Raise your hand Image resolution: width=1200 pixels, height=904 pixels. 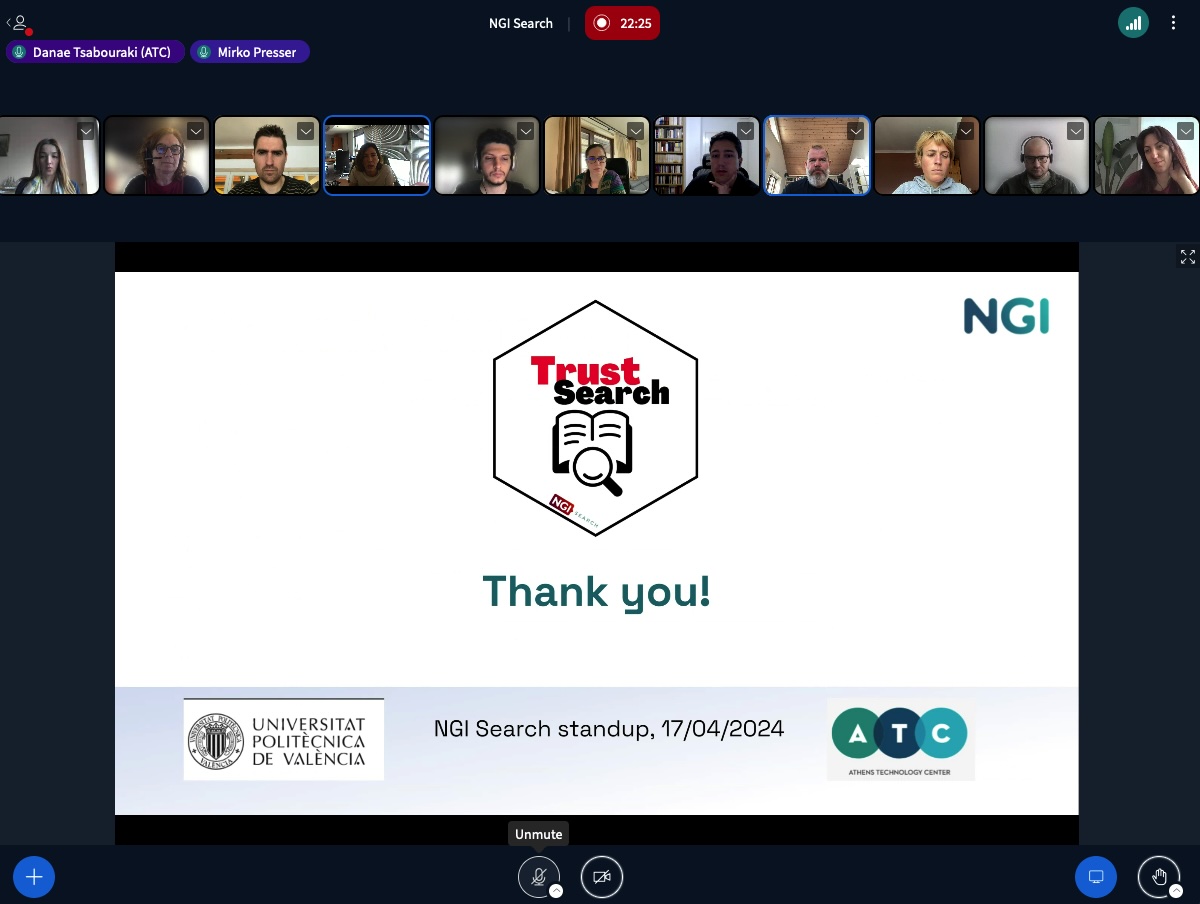(1159, 877)
